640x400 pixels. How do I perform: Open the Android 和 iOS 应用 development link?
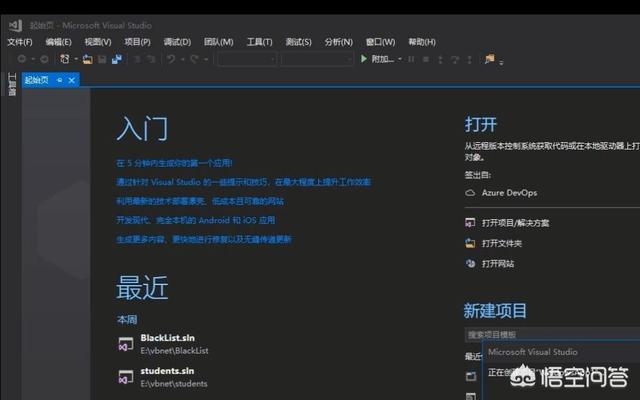(196, 220)
